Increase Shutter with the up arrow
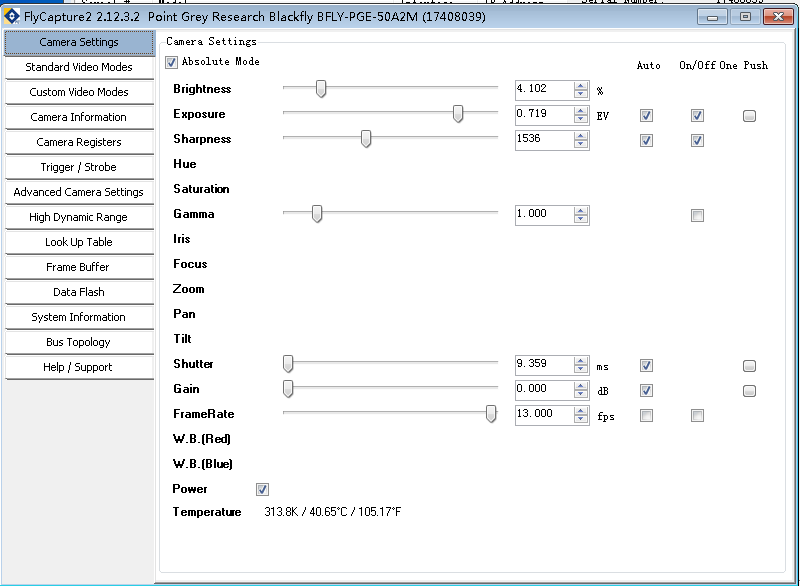Viewport: 800px width, 586px height. (x=581, y=361)
